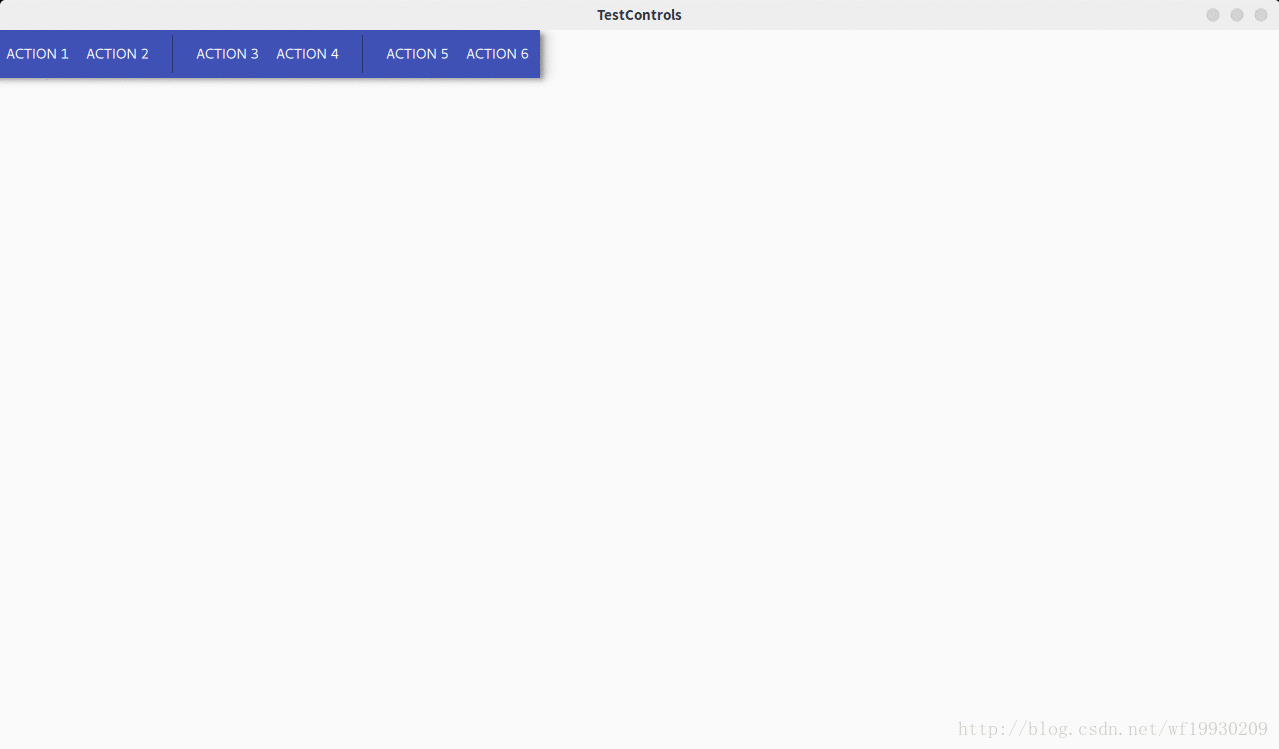
Task: Close the TestControls window
Action: pos(1261,15)
